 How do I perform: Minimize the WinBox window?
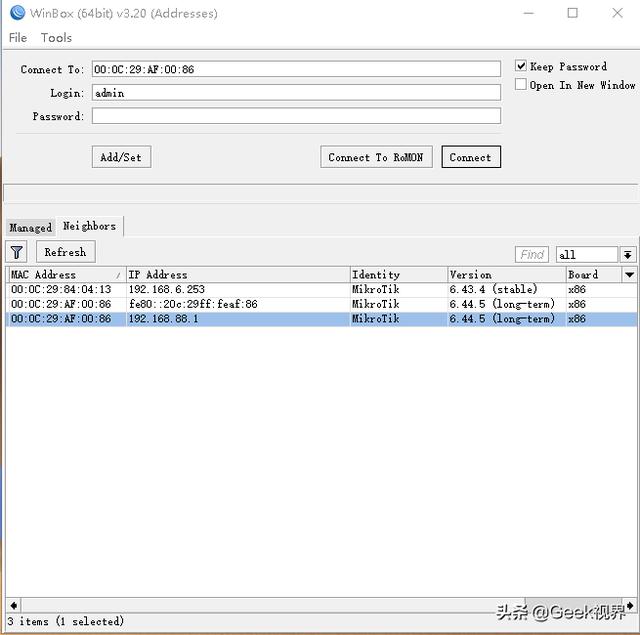529,13
